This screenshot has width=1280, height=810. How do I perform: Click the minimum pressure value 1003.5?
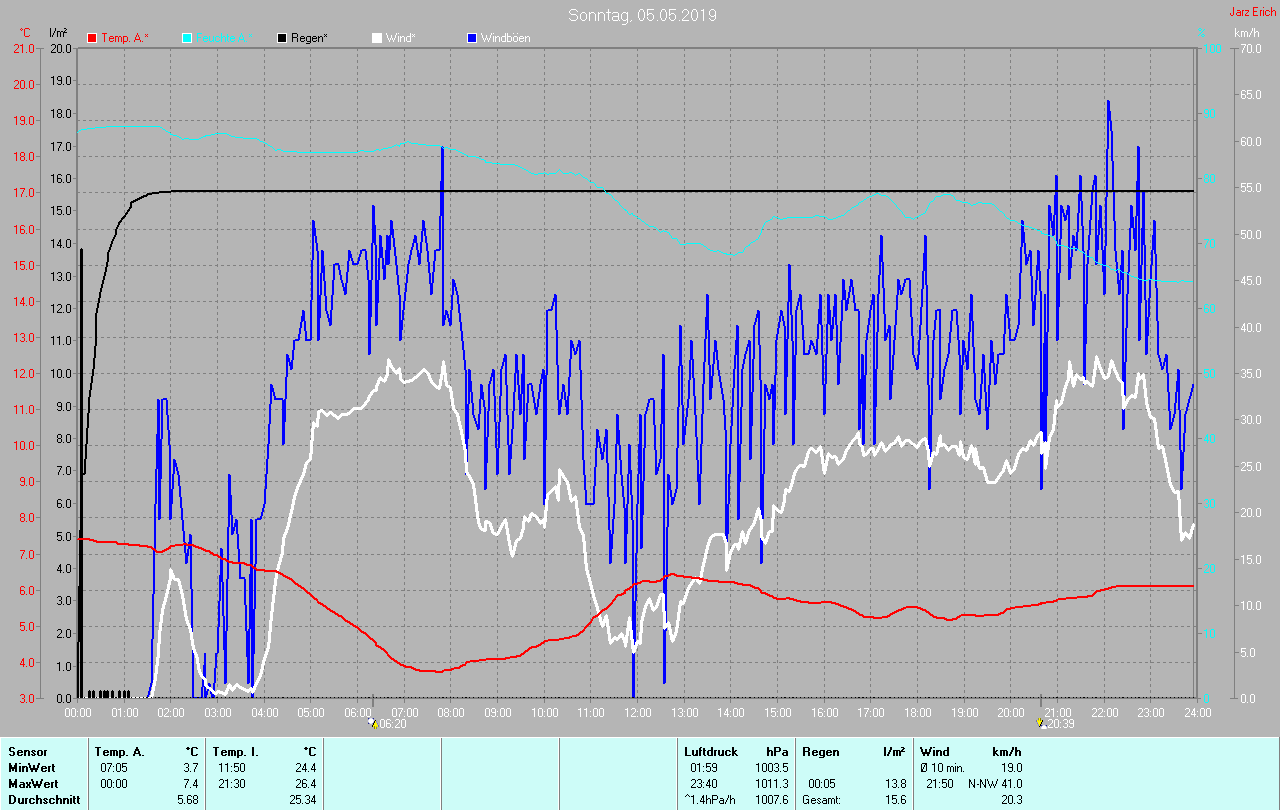(772, 768)
